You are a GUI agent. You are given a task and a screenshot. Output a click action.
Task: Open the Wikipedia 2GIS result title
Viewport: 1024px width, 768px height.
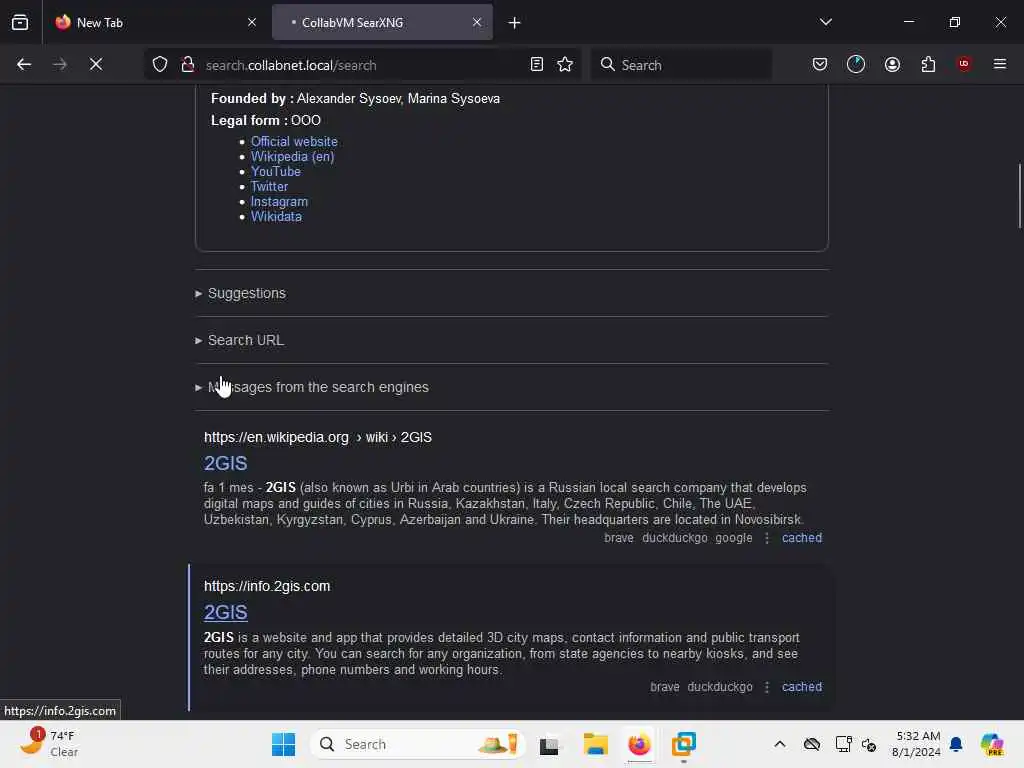(225, 463)
